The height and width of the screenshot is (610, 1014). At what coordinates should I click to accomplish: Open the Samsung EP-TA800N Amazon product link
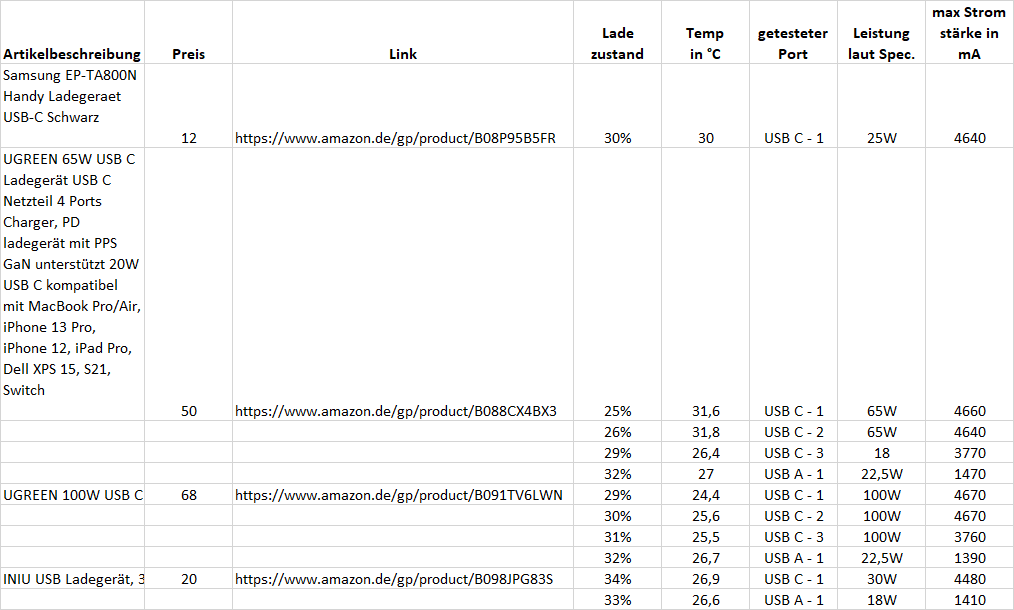coord(395,138)
